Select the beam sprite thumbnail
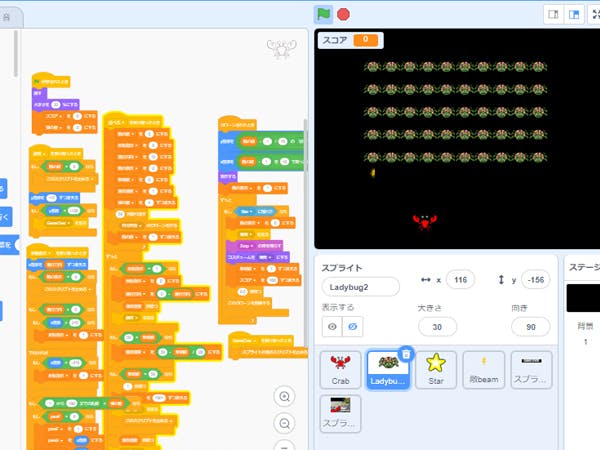Image resolution: width=600 pixels, height=450 pixels. tap(483, 370)
